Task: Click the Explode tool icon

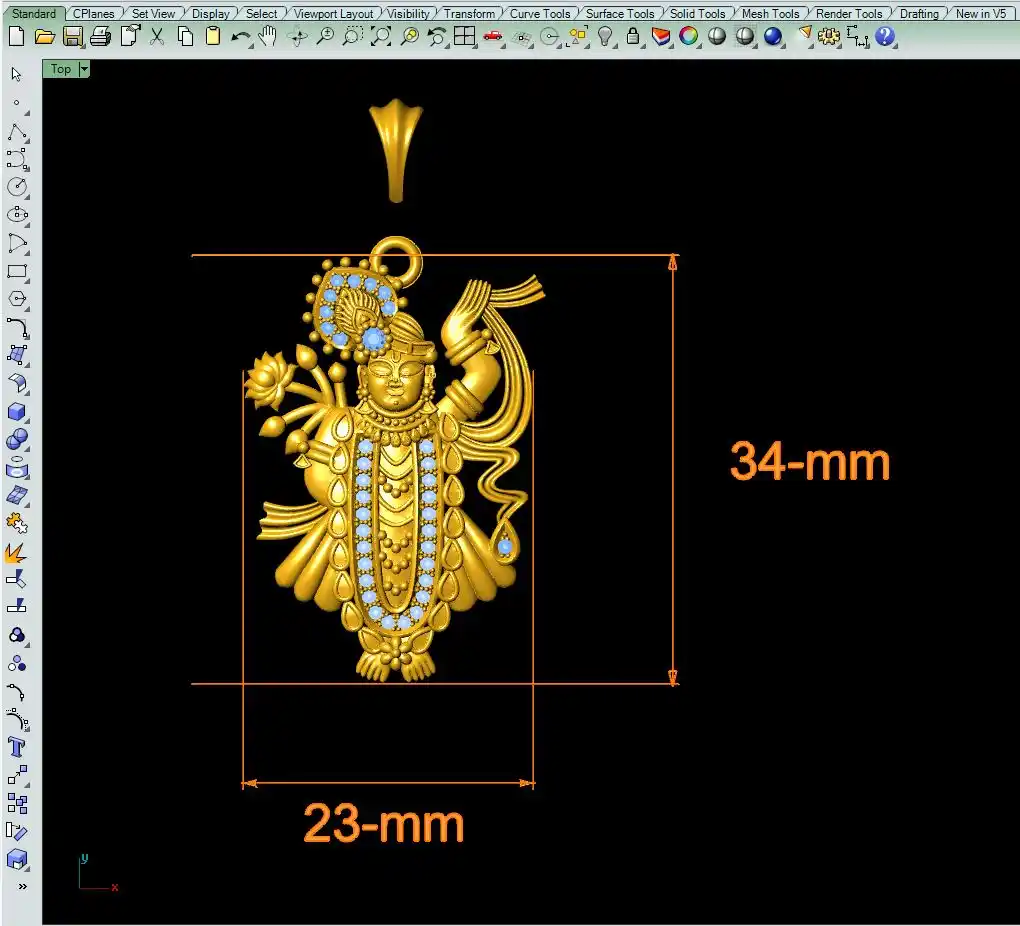Action: tap(17, 552)
